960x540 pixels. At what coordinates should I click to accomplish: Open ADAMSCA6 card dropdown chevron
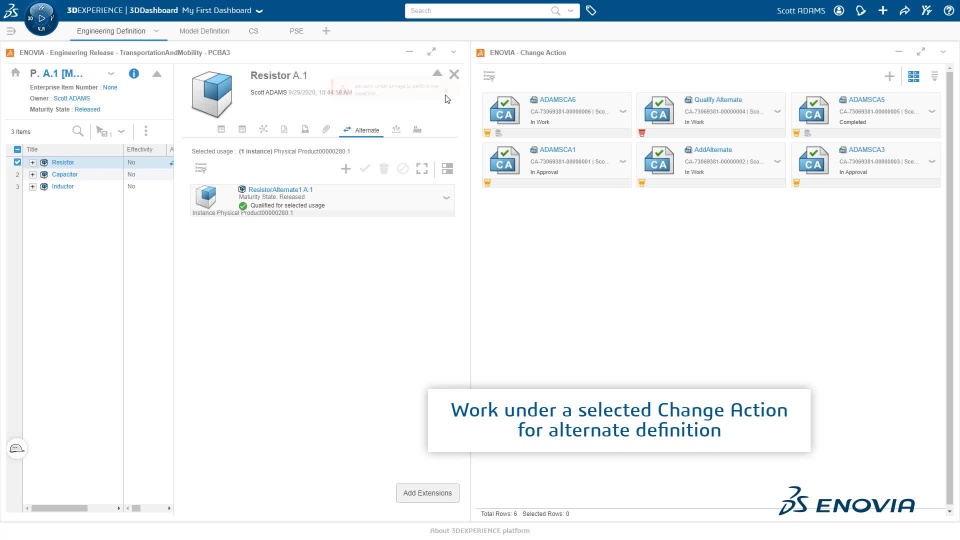coord(623,111)
